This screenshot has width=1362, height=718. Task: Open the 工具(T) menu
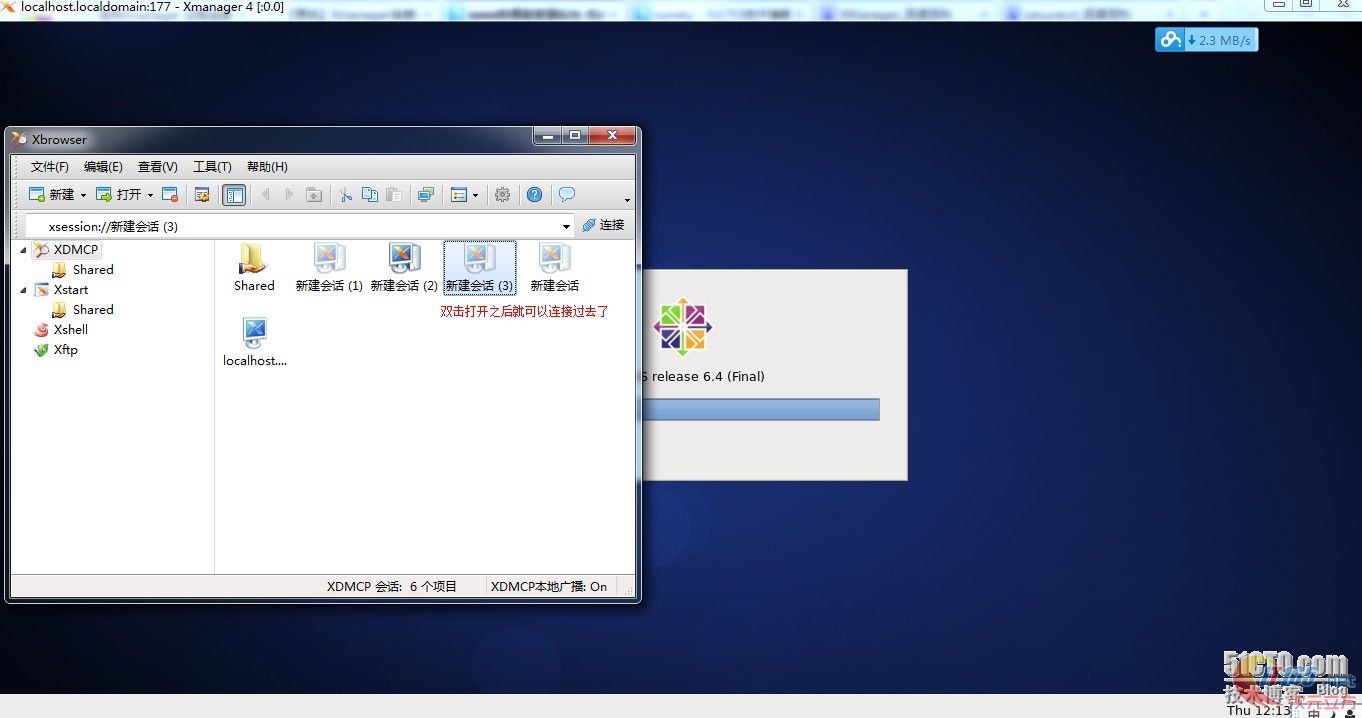pos(212,167)
